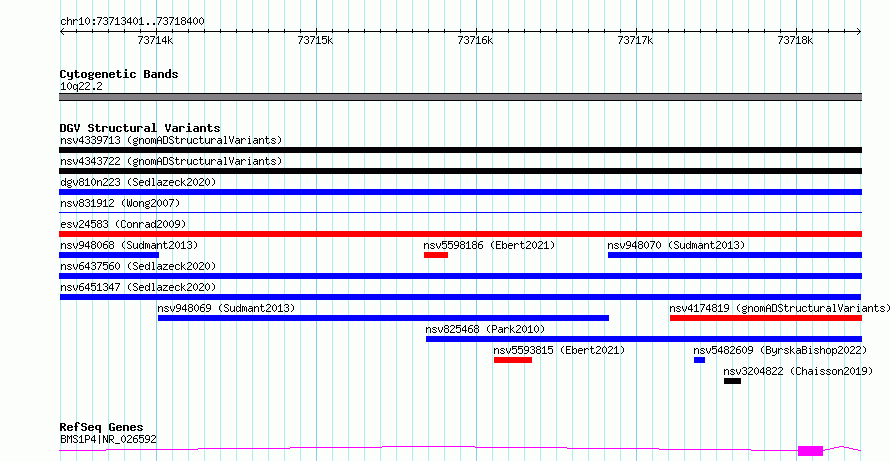Open the nsv4339713 (gnomADStructuralVariants) label

click(171, 140)
